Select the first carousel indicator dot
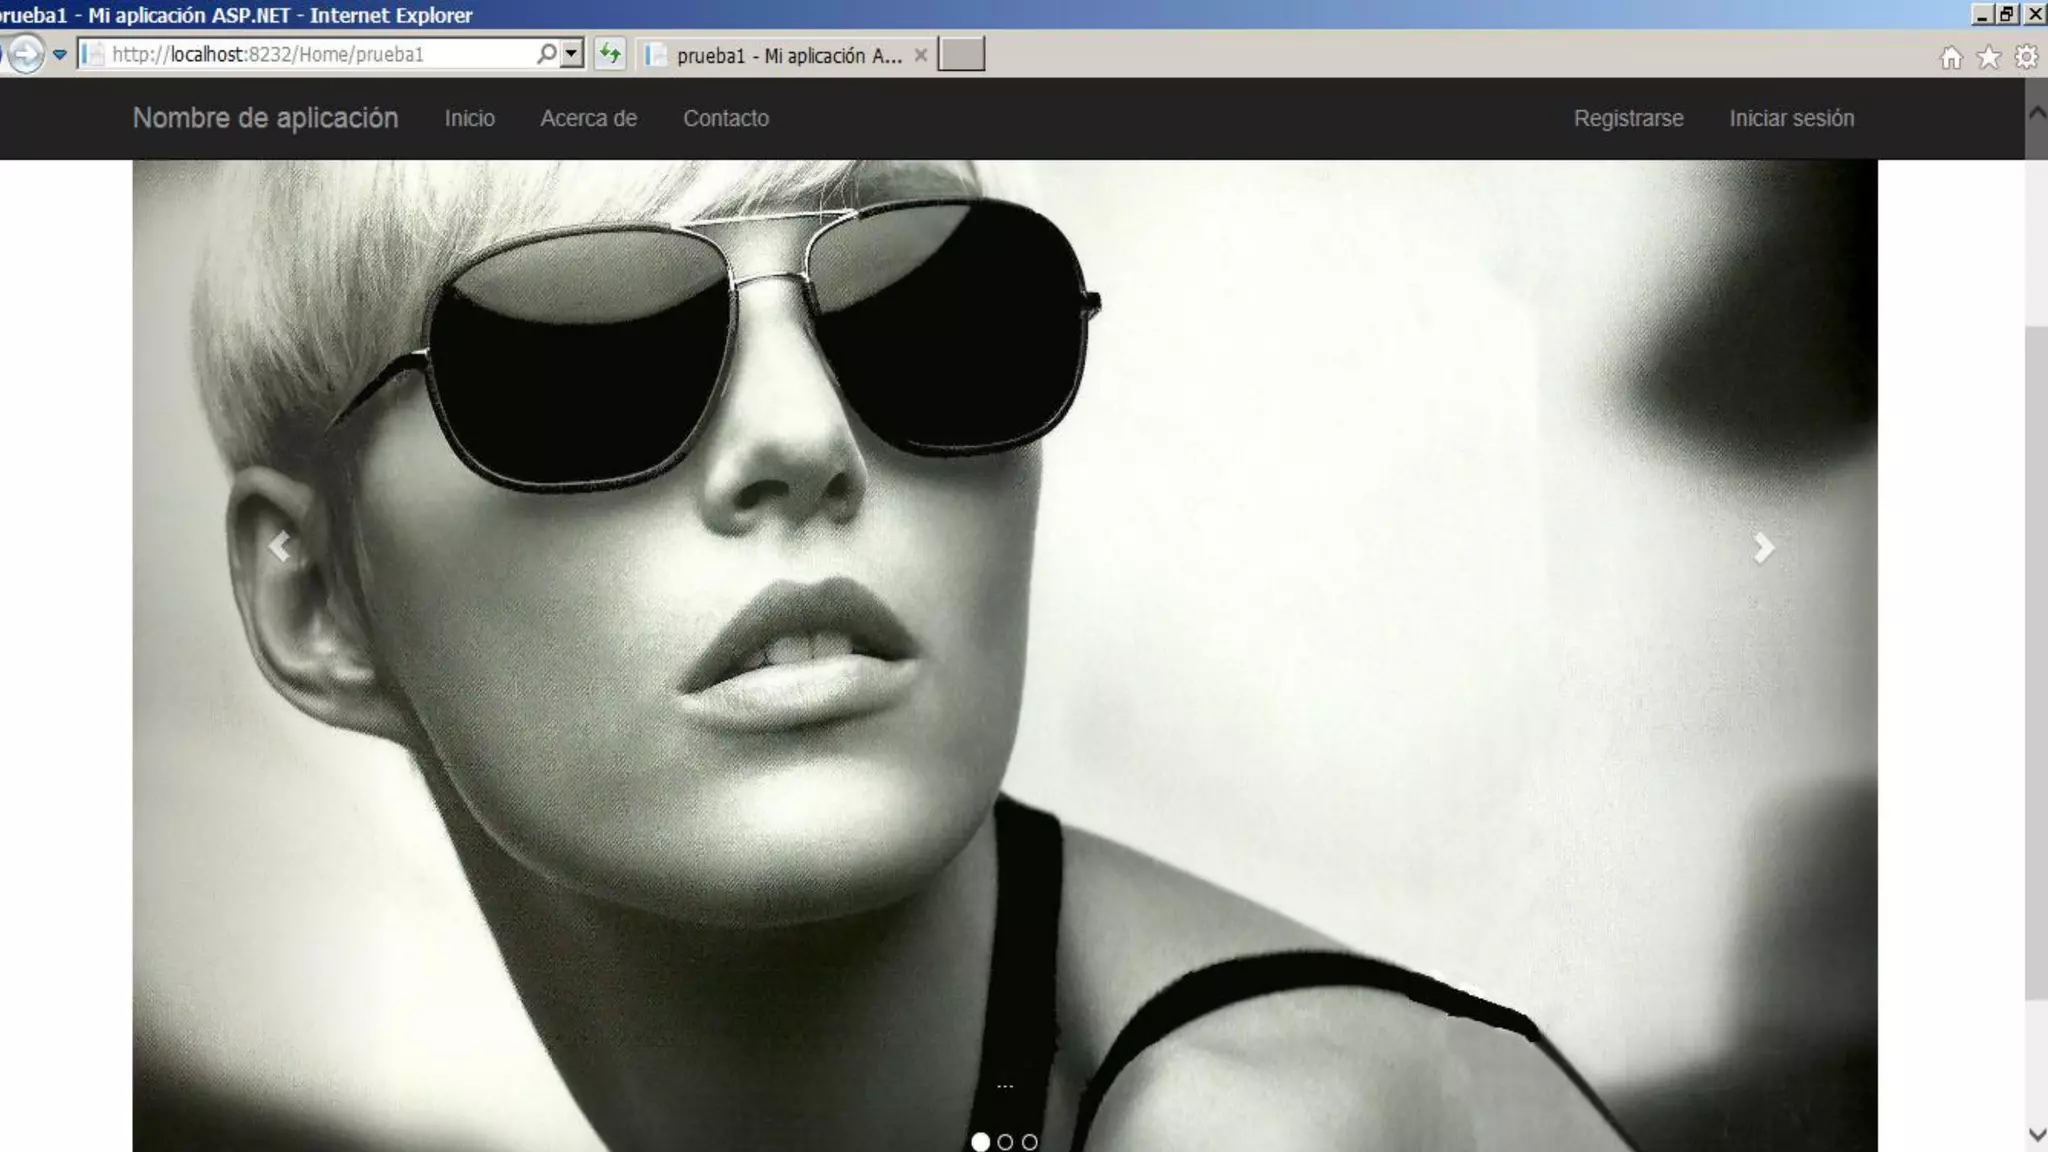Screen dimensions: 2048x1152 point(980,1141)
